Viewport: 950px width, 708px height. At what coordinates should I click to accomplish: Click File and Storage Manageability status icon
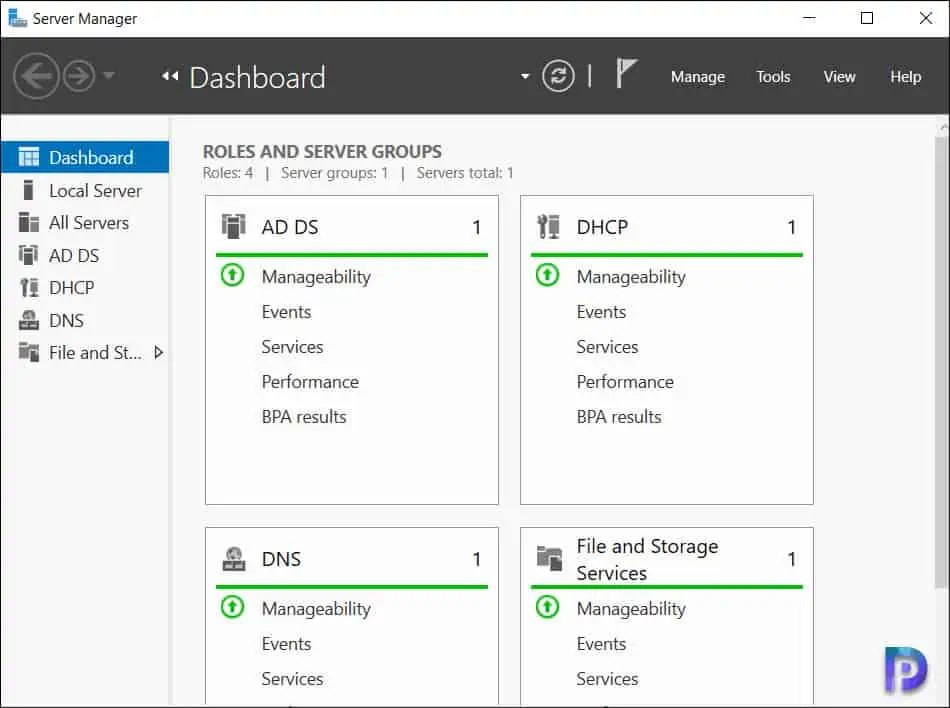click(x=548, y=607)
